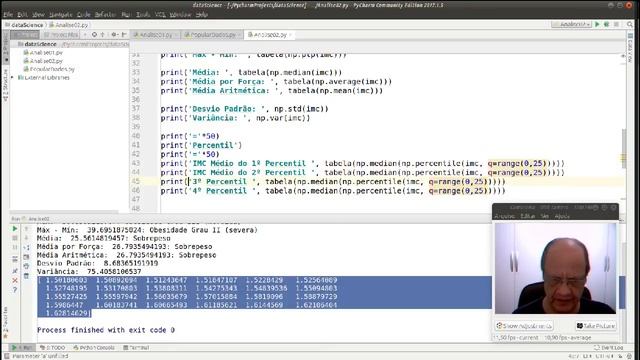640x360 pixels.
Task: Click the stop icon in the top toolbar
Action: [616, 24]
